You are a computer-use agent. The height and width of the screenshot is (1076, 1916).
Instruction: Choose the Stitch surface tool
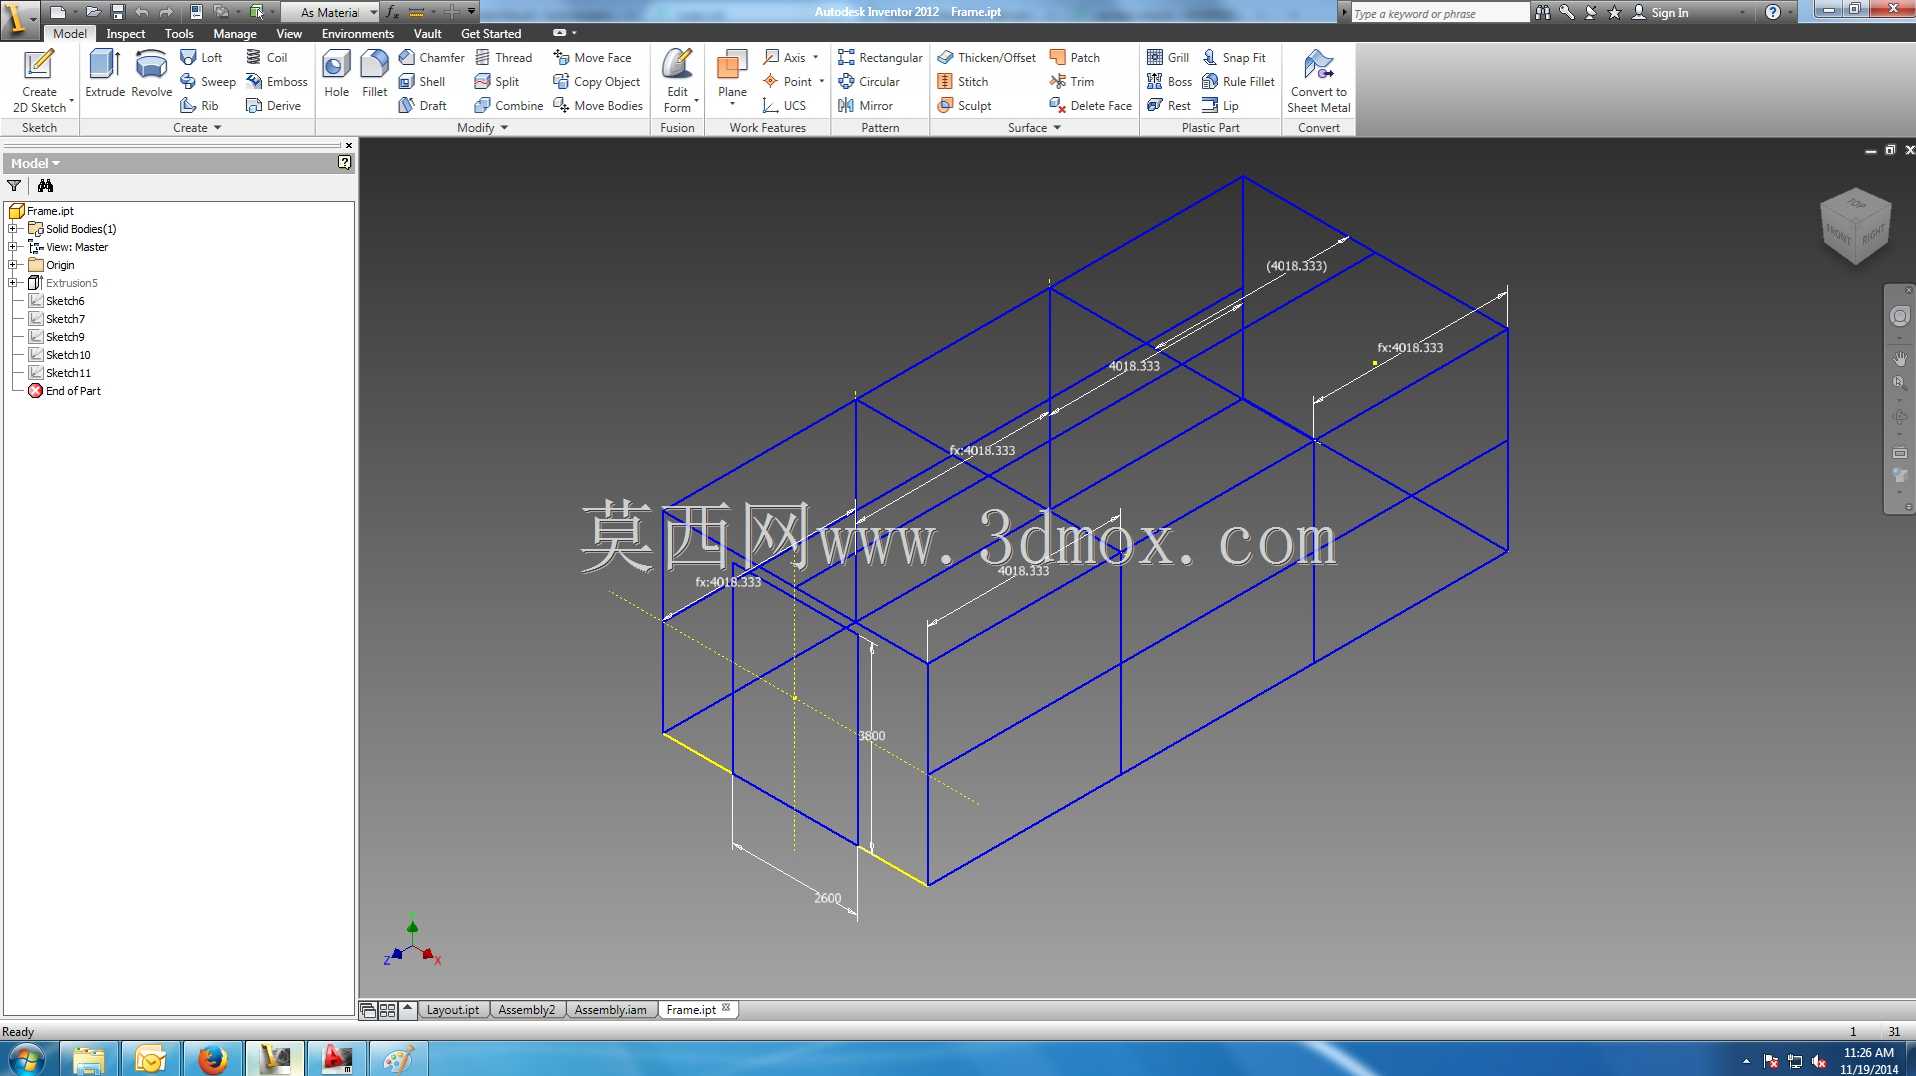[963, 82]
